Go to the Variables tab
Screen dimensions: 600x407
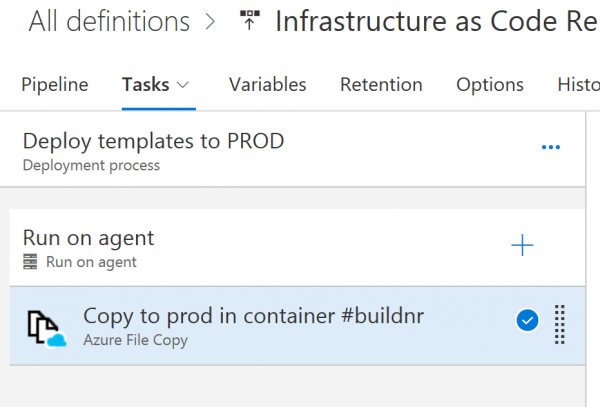267,85
